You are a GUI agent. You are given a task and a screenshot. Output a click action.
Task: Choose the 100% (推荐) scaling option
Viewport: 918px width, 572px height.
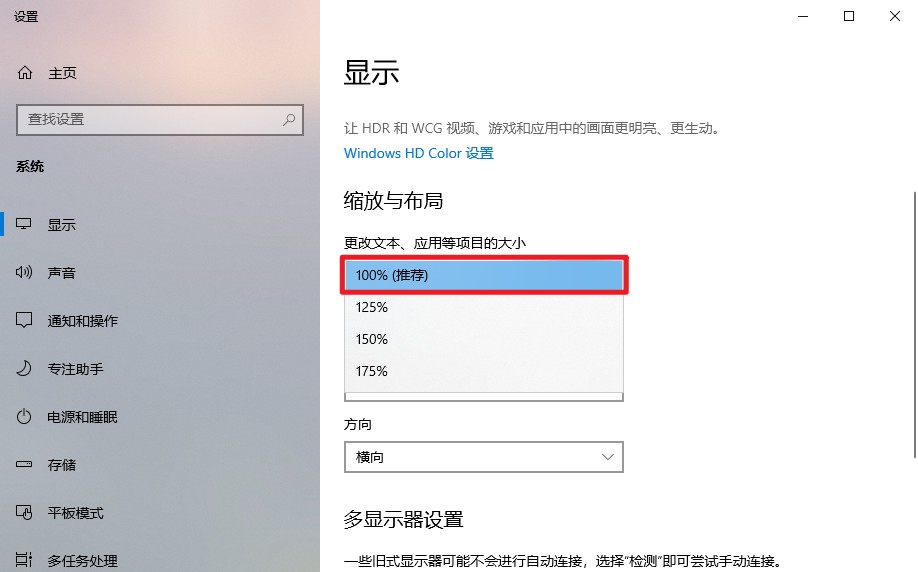coord(484,275)
